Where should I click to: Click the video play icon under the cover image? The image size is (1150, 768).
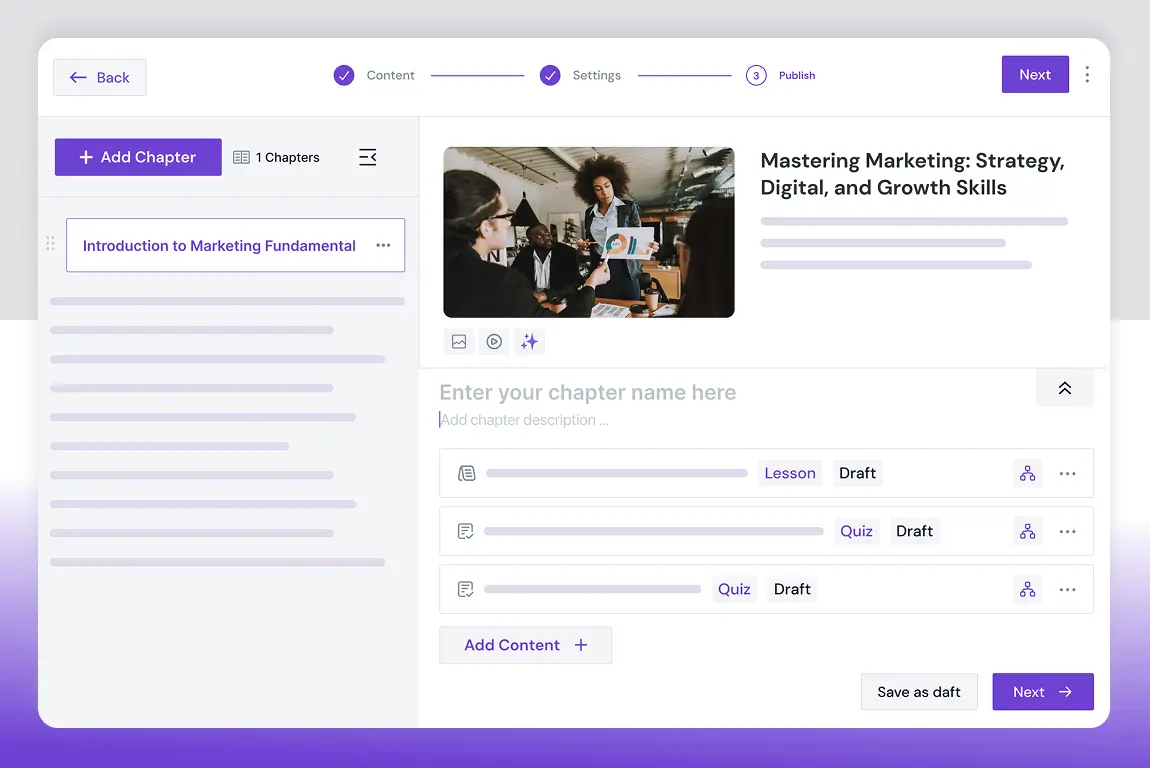point(493,341)
